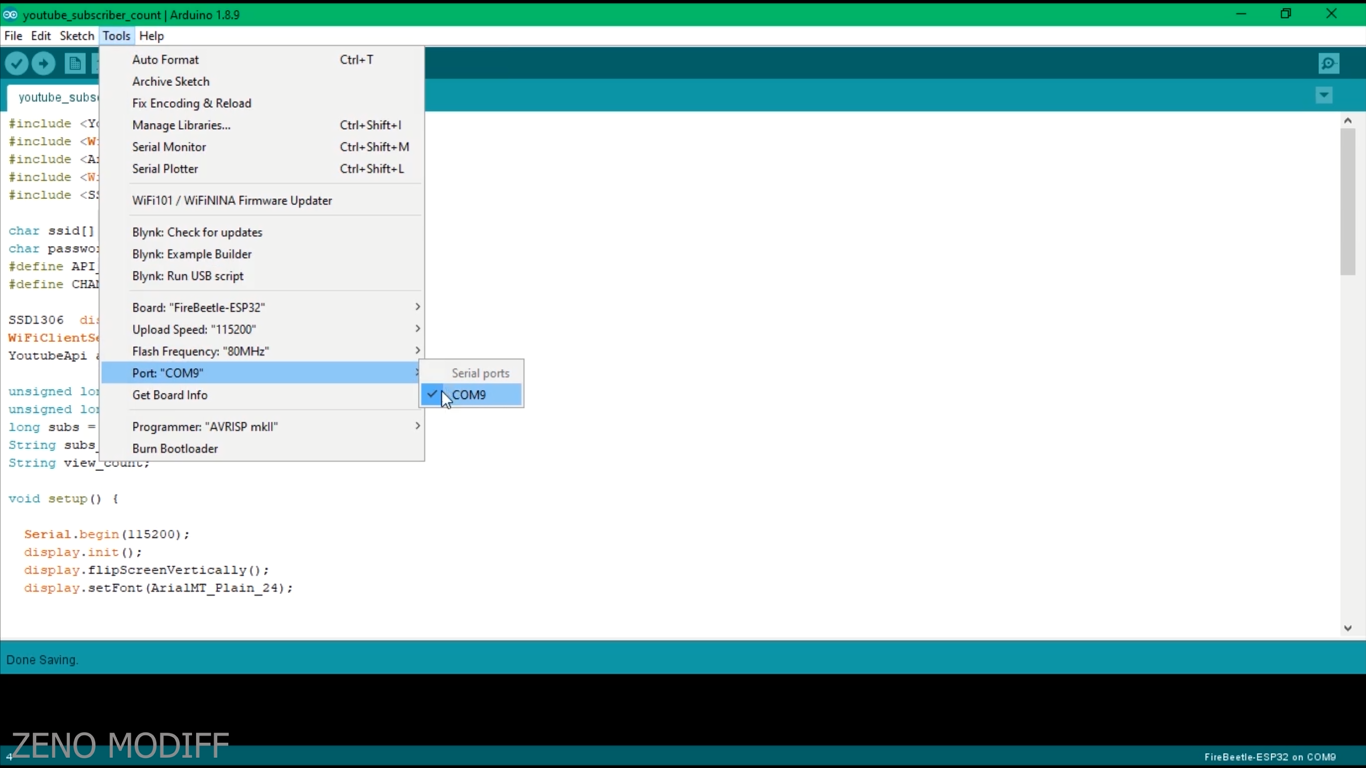The image size is (1366, 768).
Task: Click the Arduino app icon in title bar
Action: 10,15
